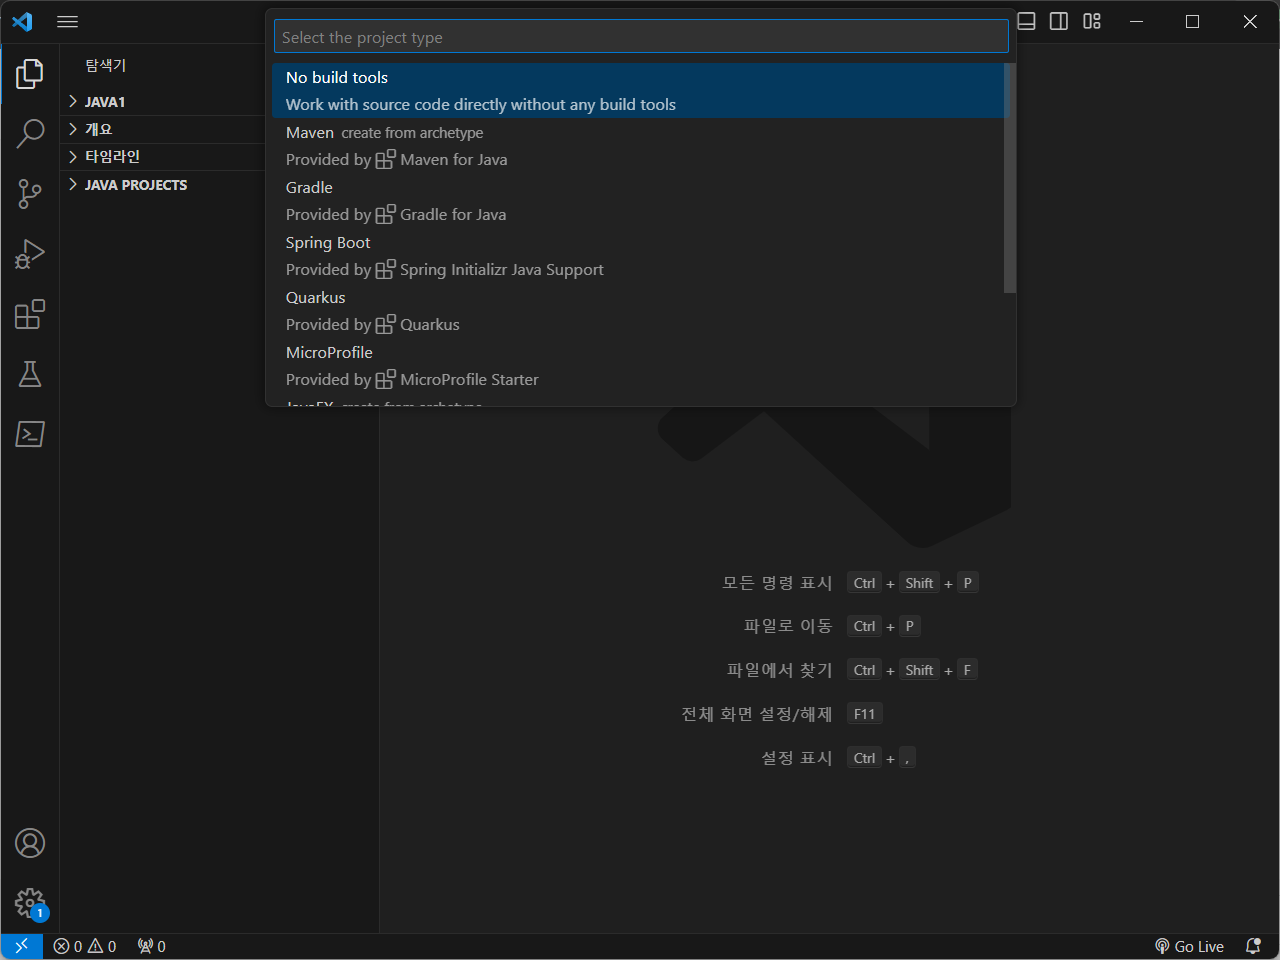
Task: Click the Maven for Java extension icon
Action: coord(385,159)
